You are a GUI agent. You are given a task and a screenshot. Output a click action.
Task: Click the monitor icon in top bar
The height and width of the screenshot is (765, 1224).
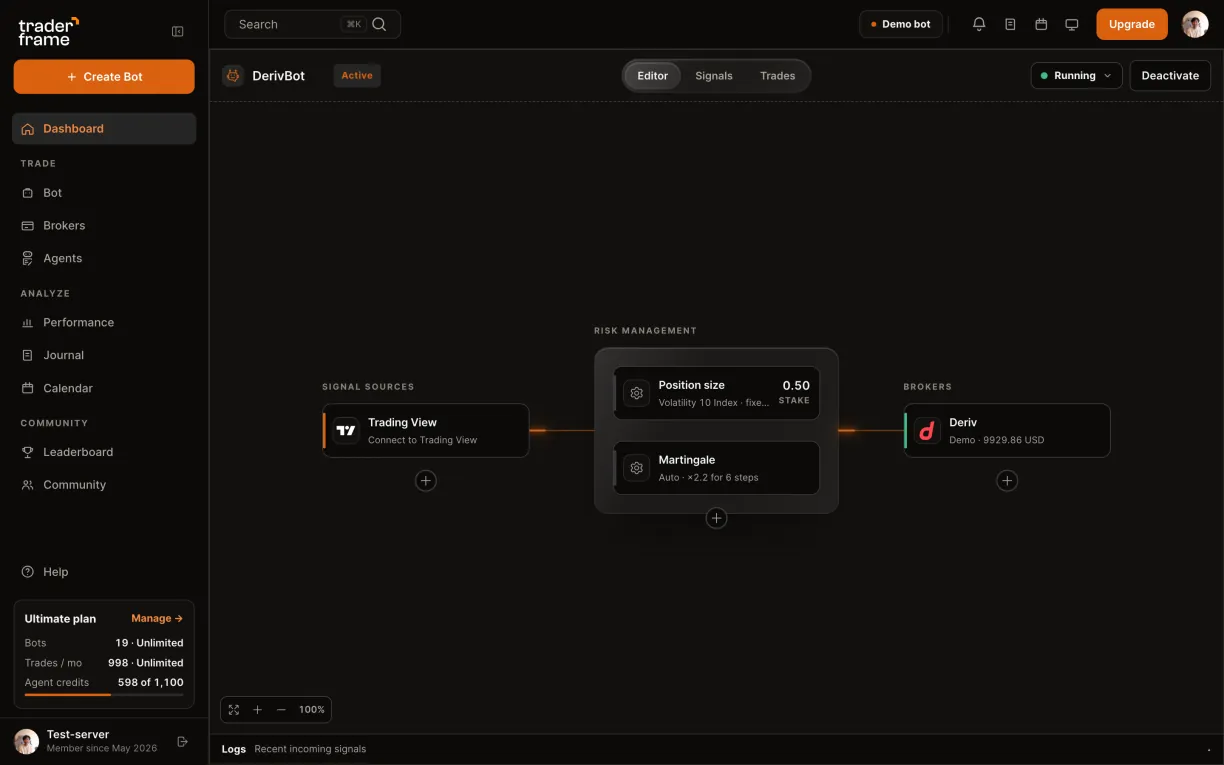(1072, 24)
